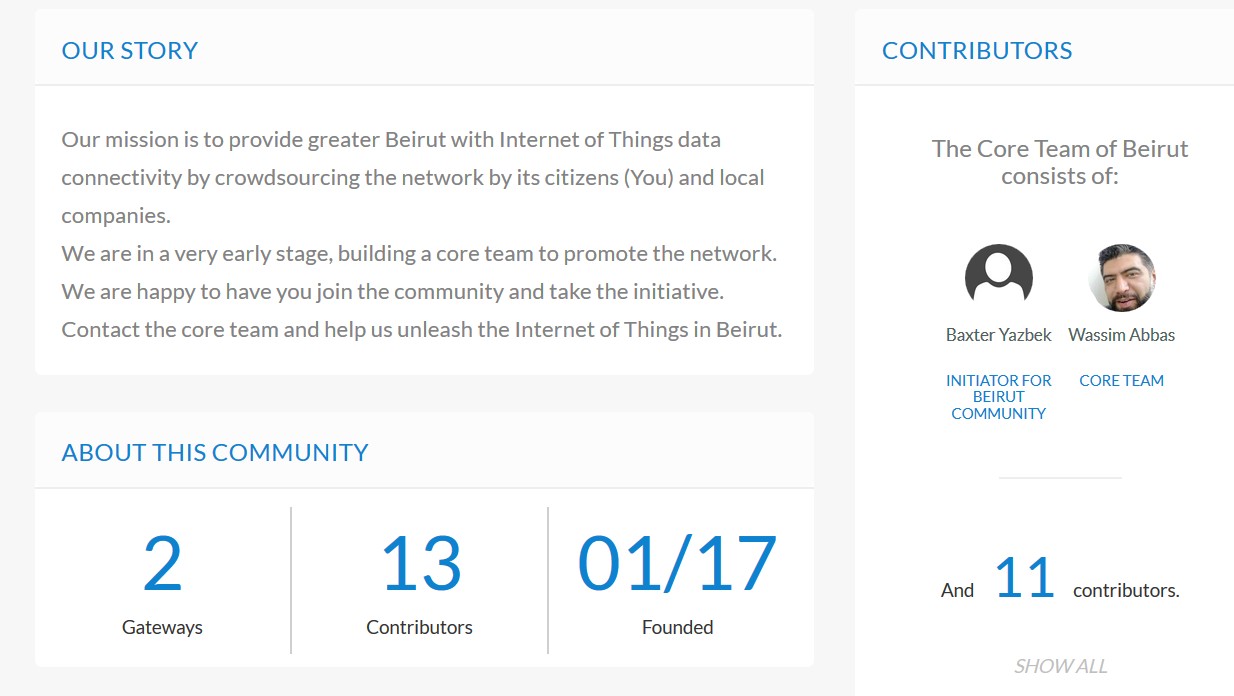Click the mission statement paragraph

pos(422,235)
